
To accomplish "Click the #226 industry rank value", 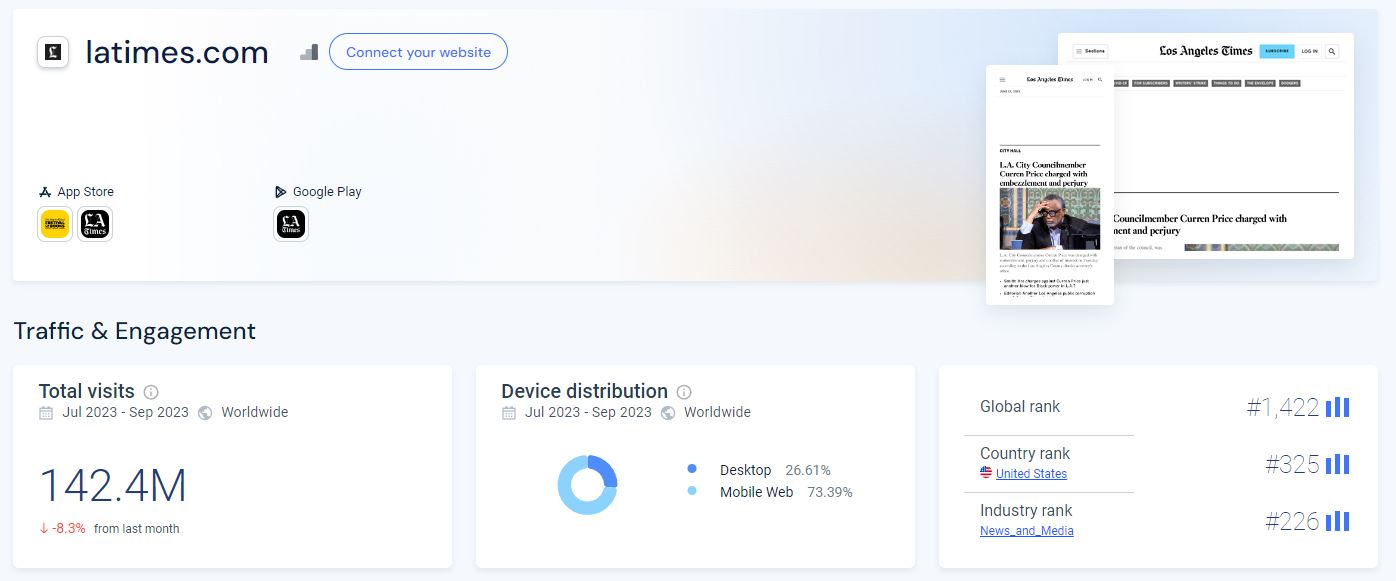I will [1292, 521].
